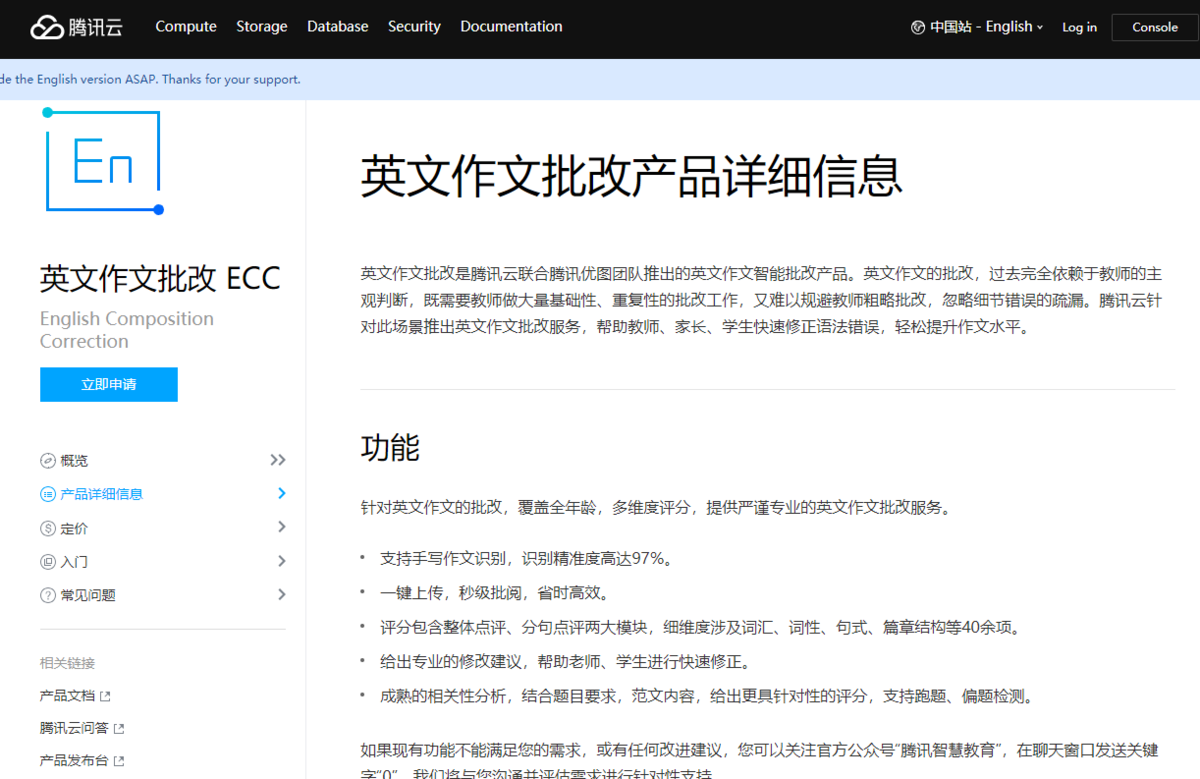Click the Tencent Cloud logo

click(x=76, y=27)
